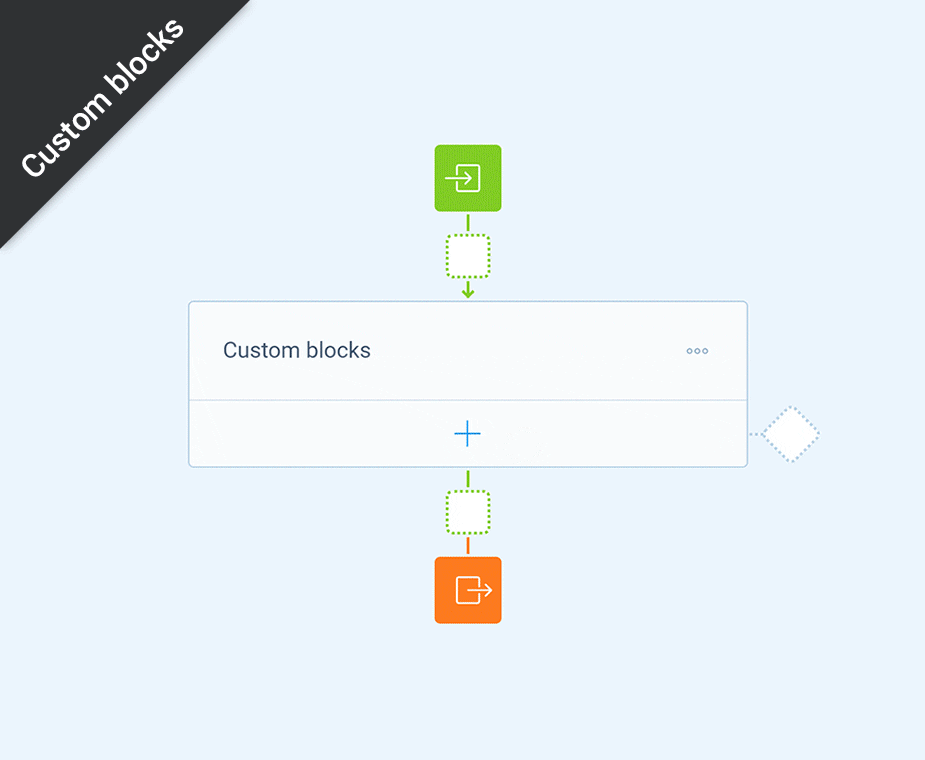Click the dotted line leading to the diamond
Image resolution: width=925 pixels, height=760 pixels.
tap(755, 434)
